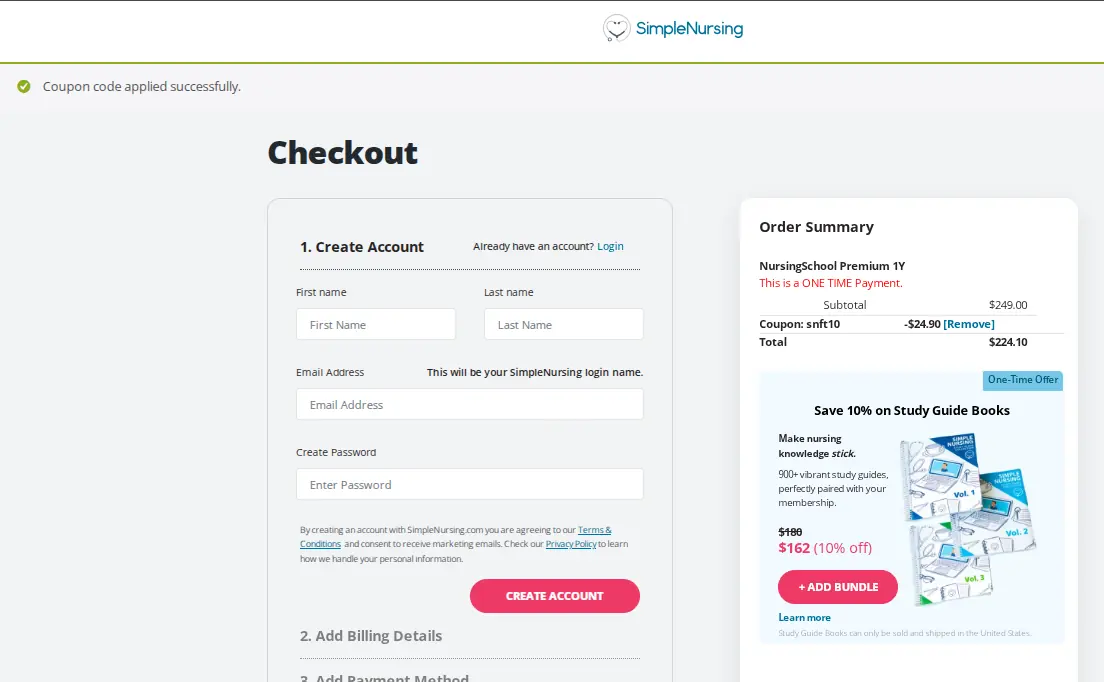
Task: Expand the Add Billing Details section
Action: tap(371, 636)
